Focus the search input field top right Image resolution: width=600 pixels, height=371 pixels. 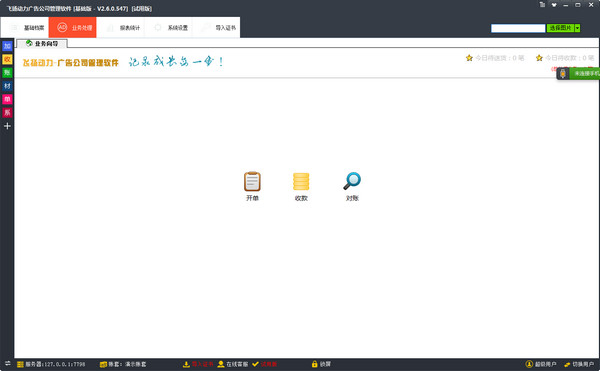(x=518, y=28)
